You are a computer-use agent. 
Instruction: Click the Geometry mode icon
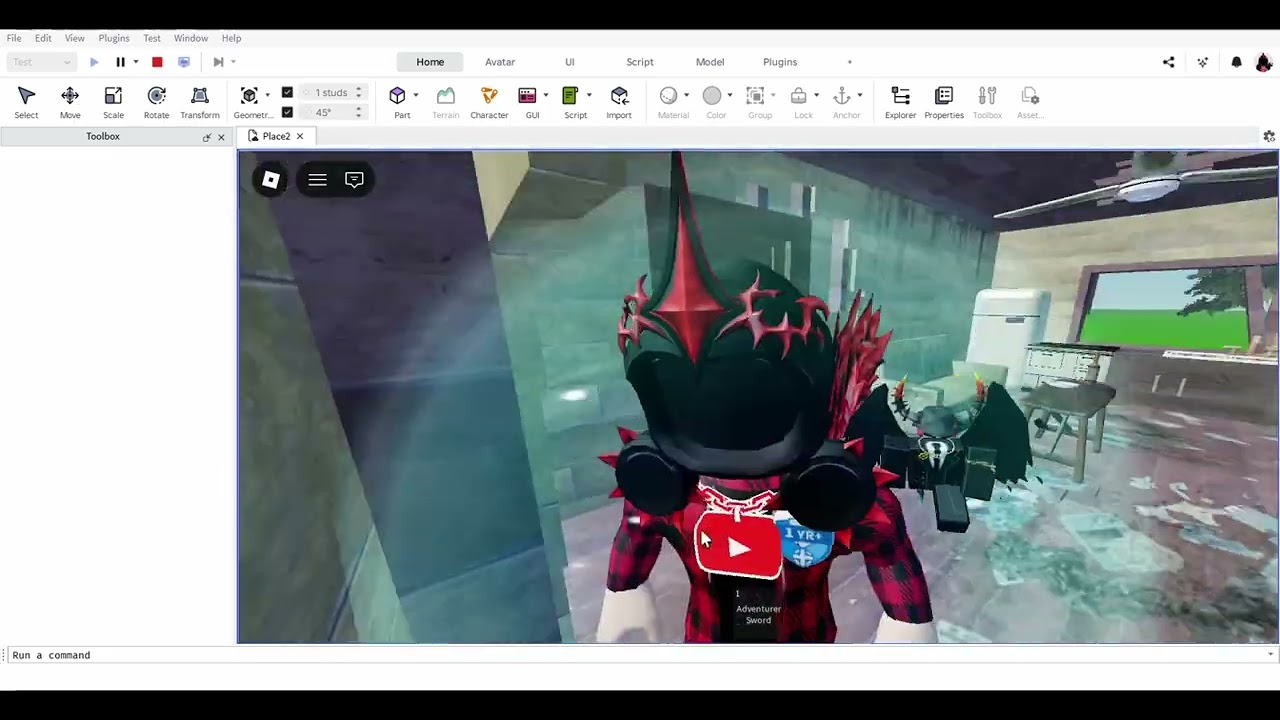pyautogui.click(x=249, y=95)
